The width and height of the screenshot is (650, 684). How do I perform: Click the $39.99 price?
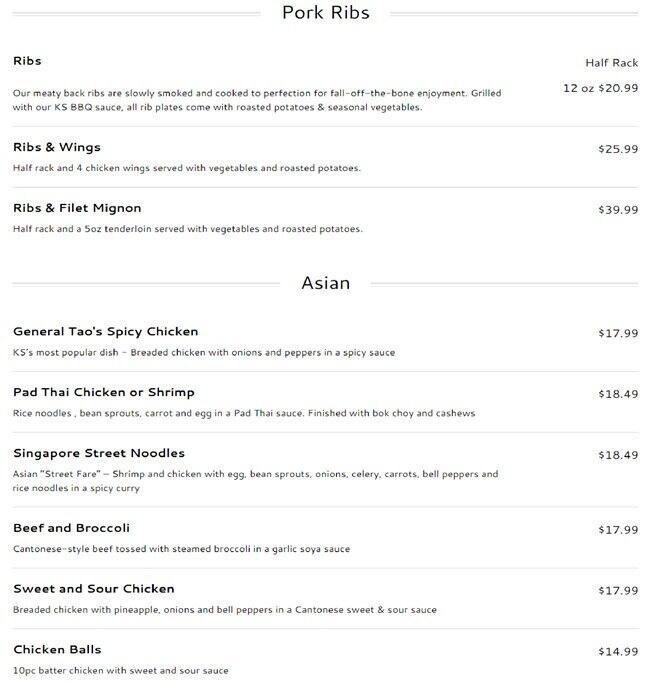point(617,210)
